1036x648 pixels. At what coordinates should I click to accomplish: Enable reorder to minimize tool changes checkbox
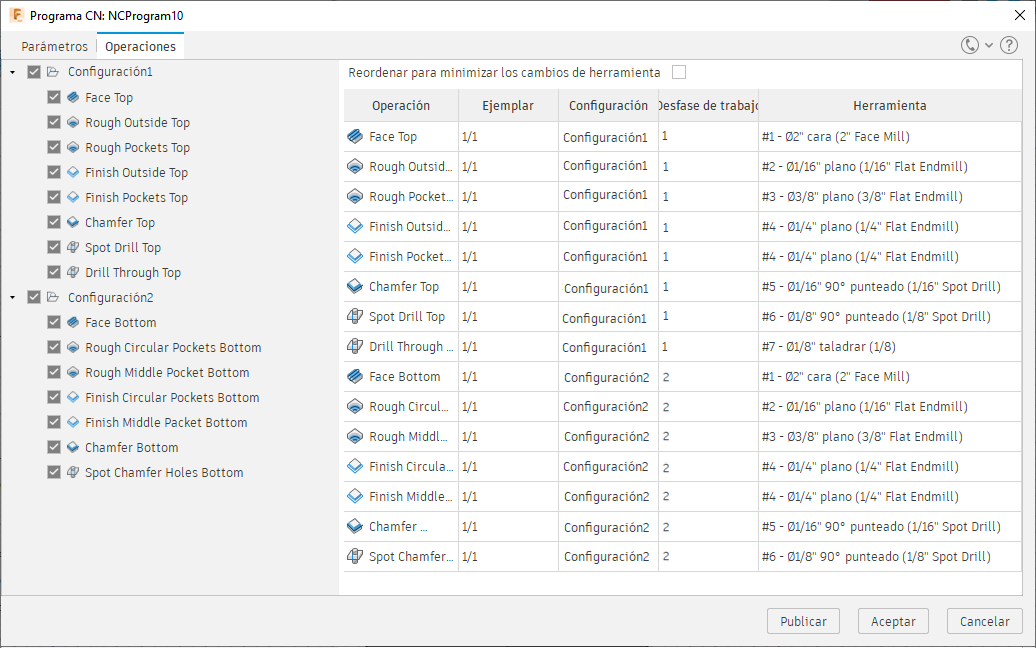pyautogui.click(x=679, y=72)
